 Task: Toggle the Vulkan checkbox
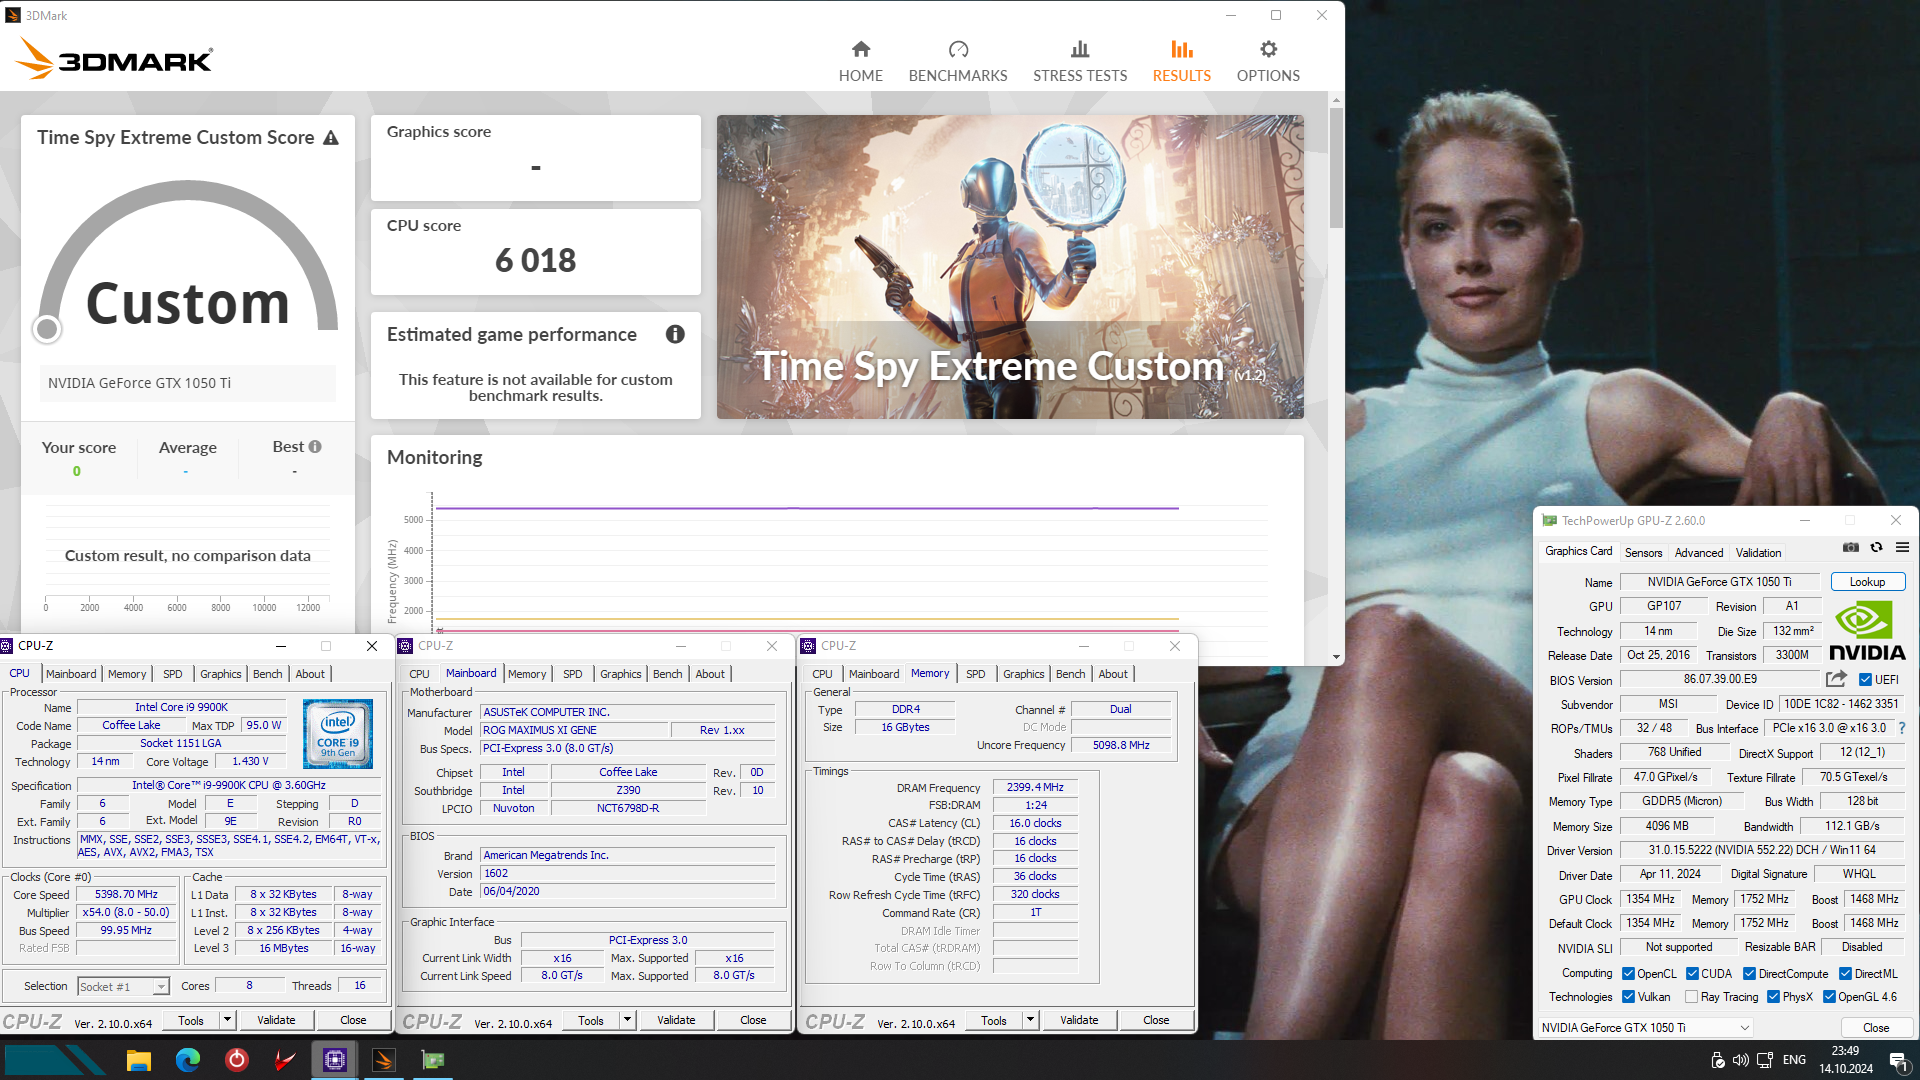(1628, 997)
